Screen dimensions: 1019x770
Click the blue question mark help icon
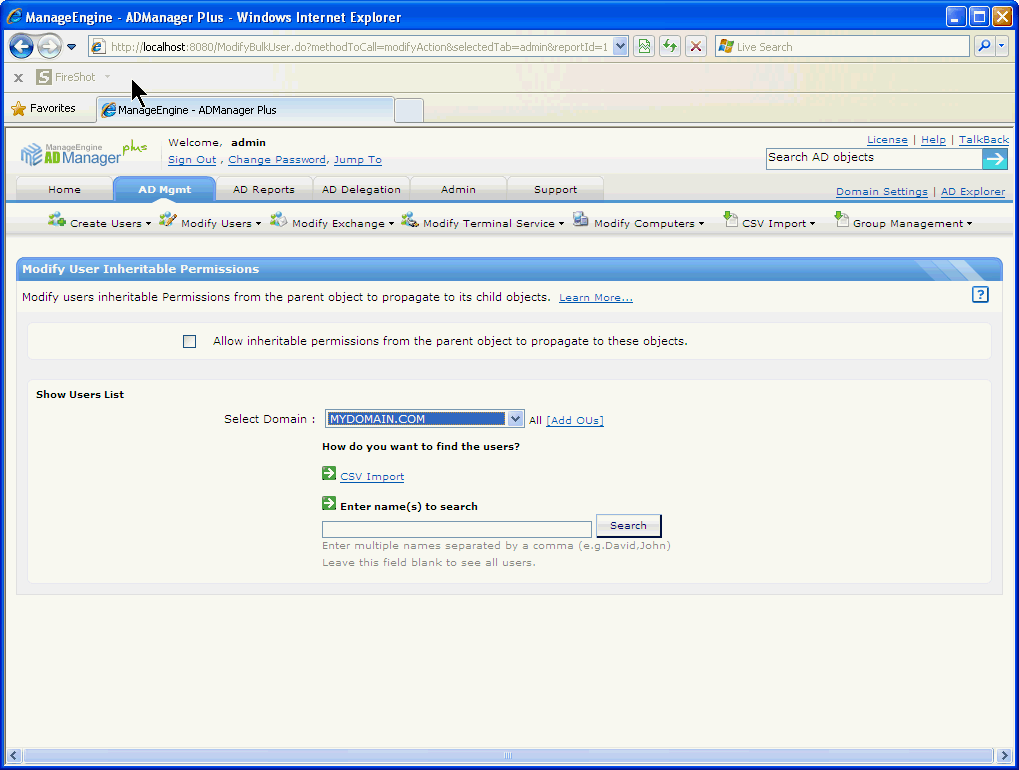(x=980, y=294)
